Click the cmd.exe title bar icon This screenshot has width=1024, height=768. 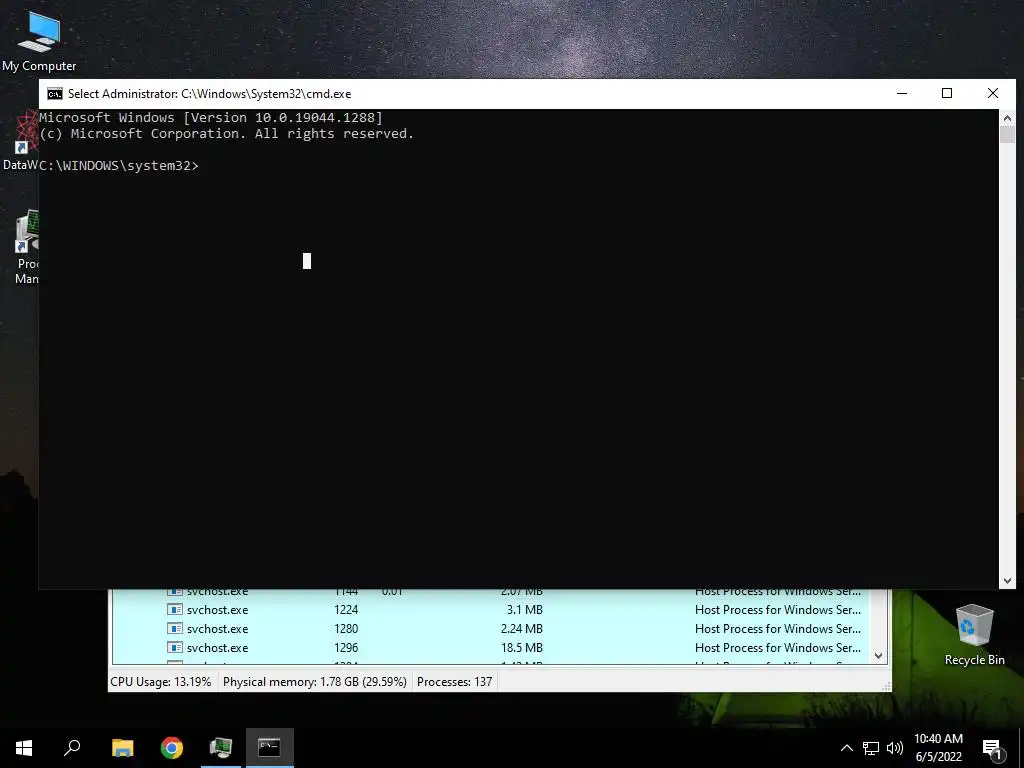coord(55,93)
